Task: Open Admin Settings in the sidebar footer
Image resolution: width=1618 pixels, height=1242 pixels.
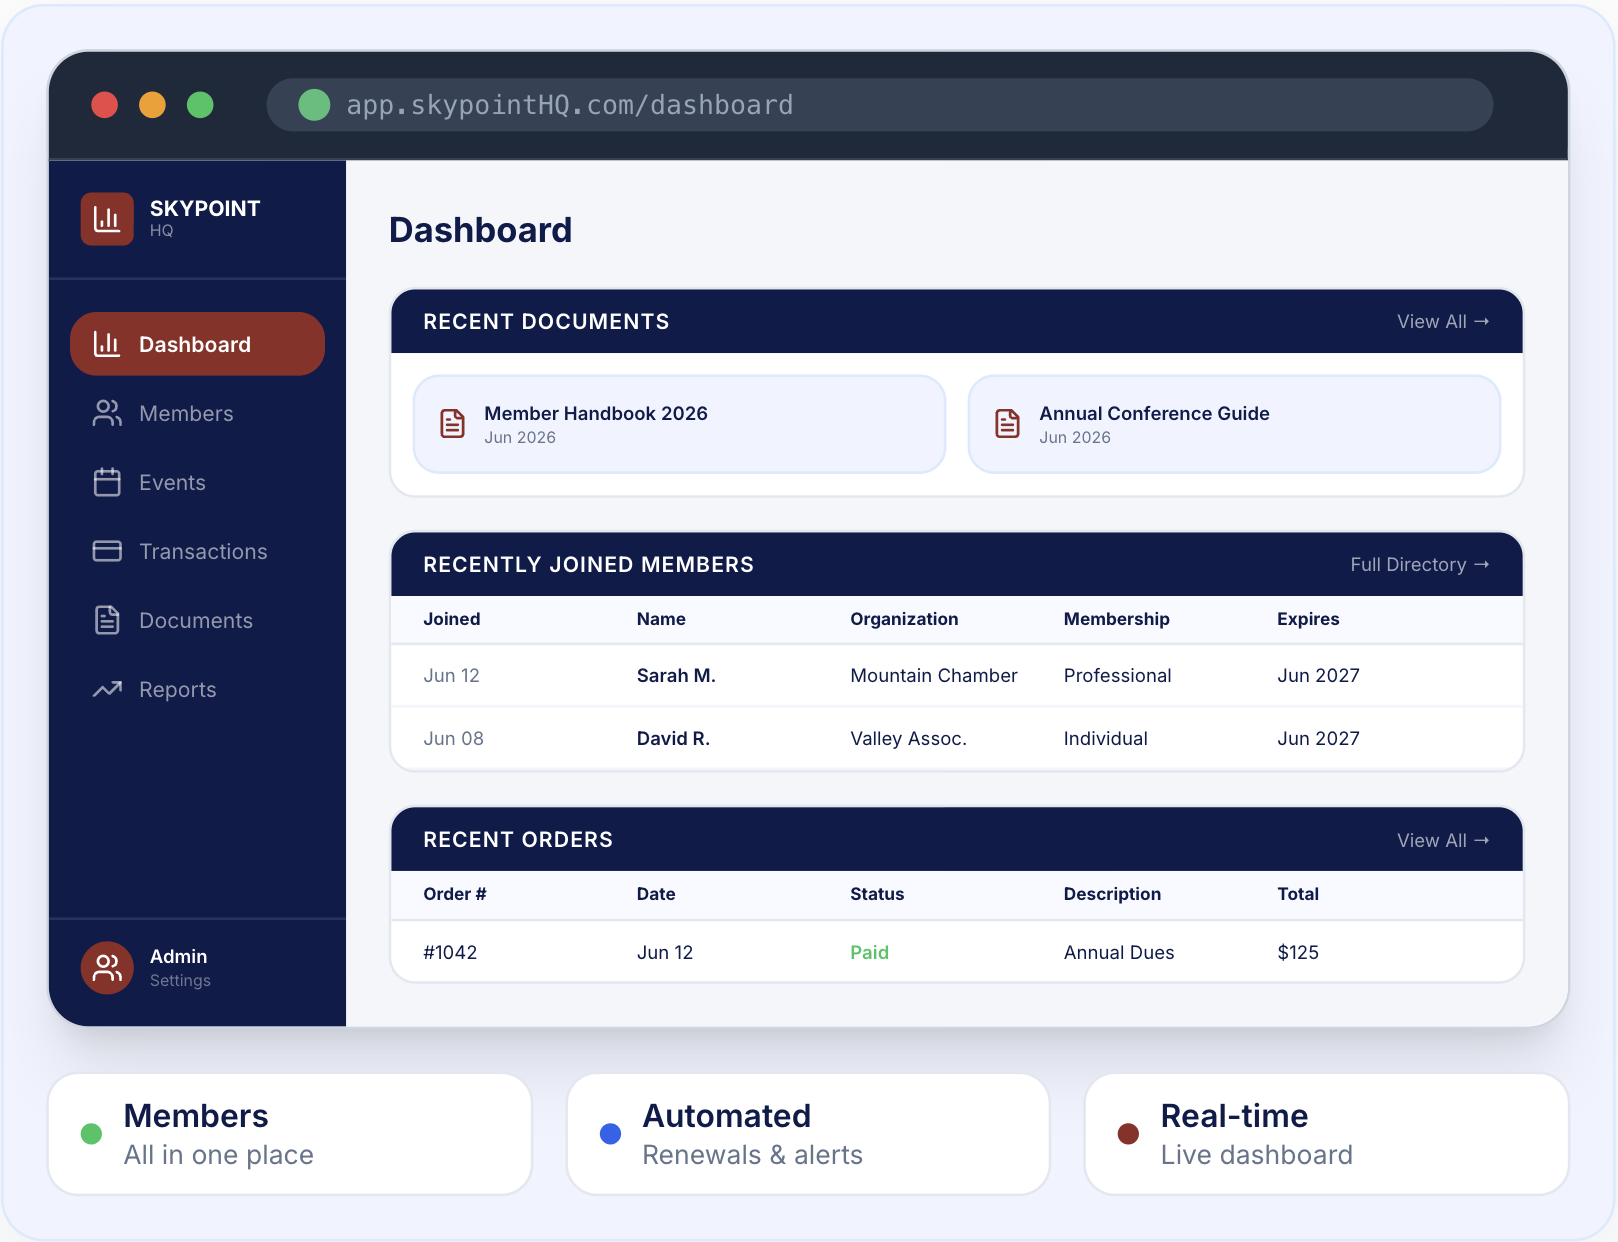Action: (x=197, y=967)
